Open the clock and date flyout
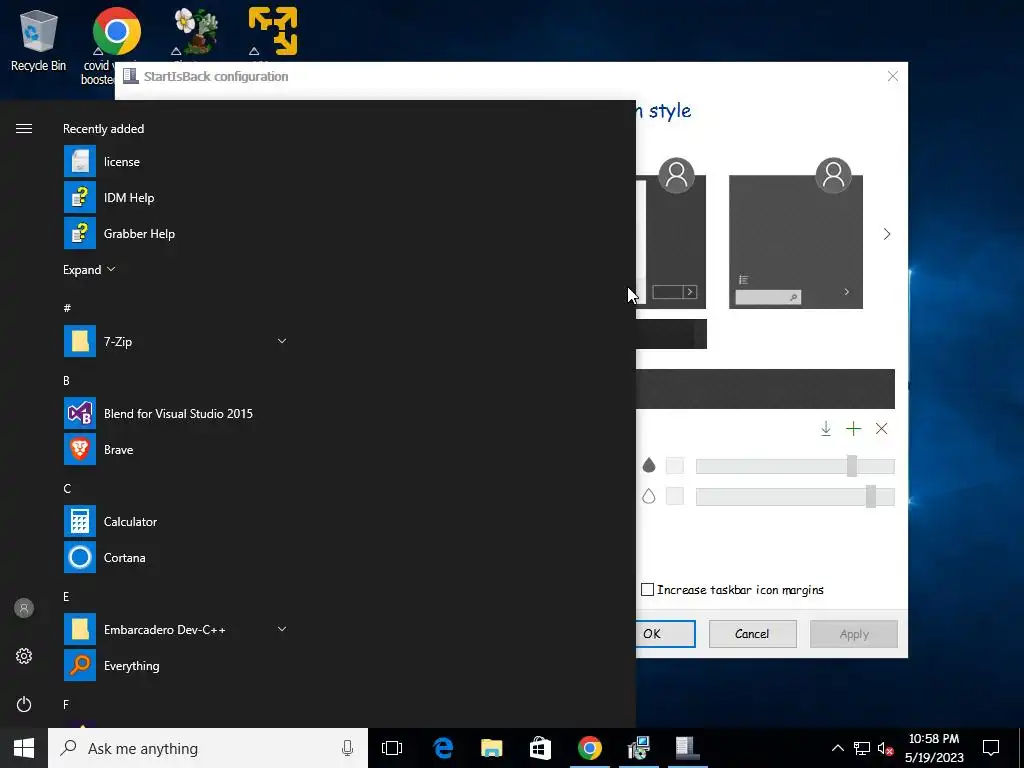This screenshot has width=1024, height=768. [x=934, y=748]
